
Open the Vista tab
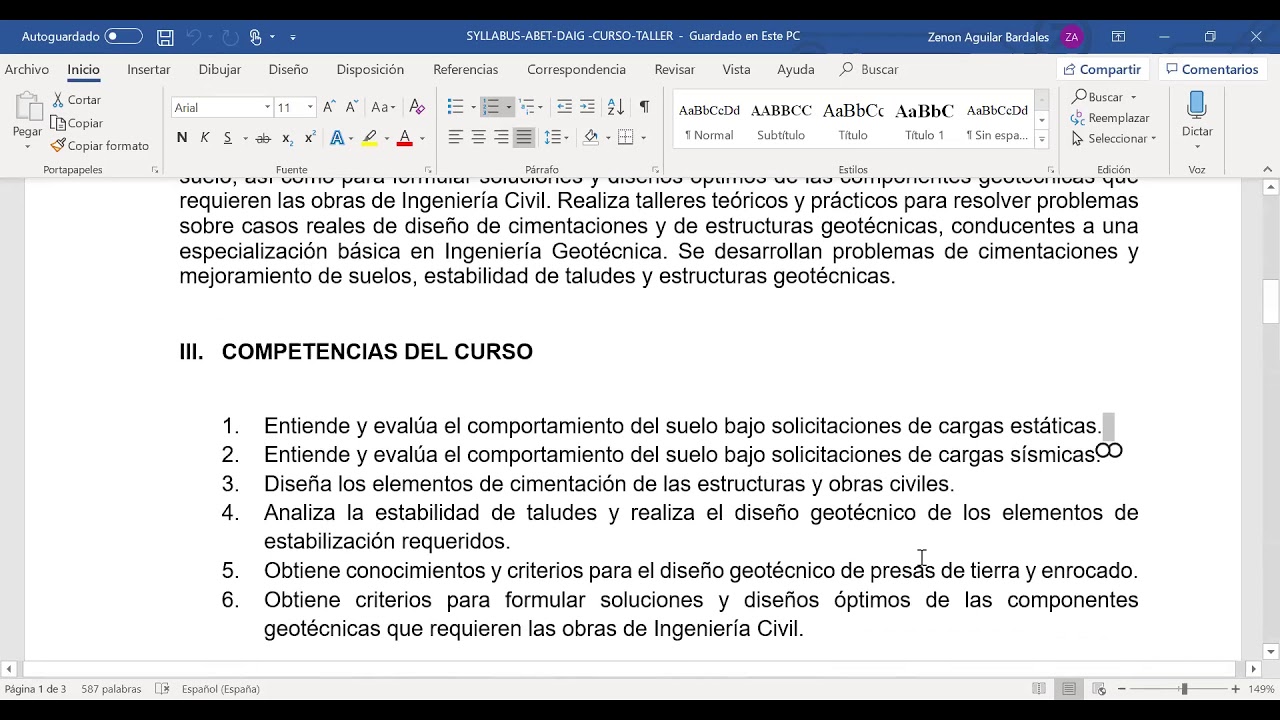[736, 69]
